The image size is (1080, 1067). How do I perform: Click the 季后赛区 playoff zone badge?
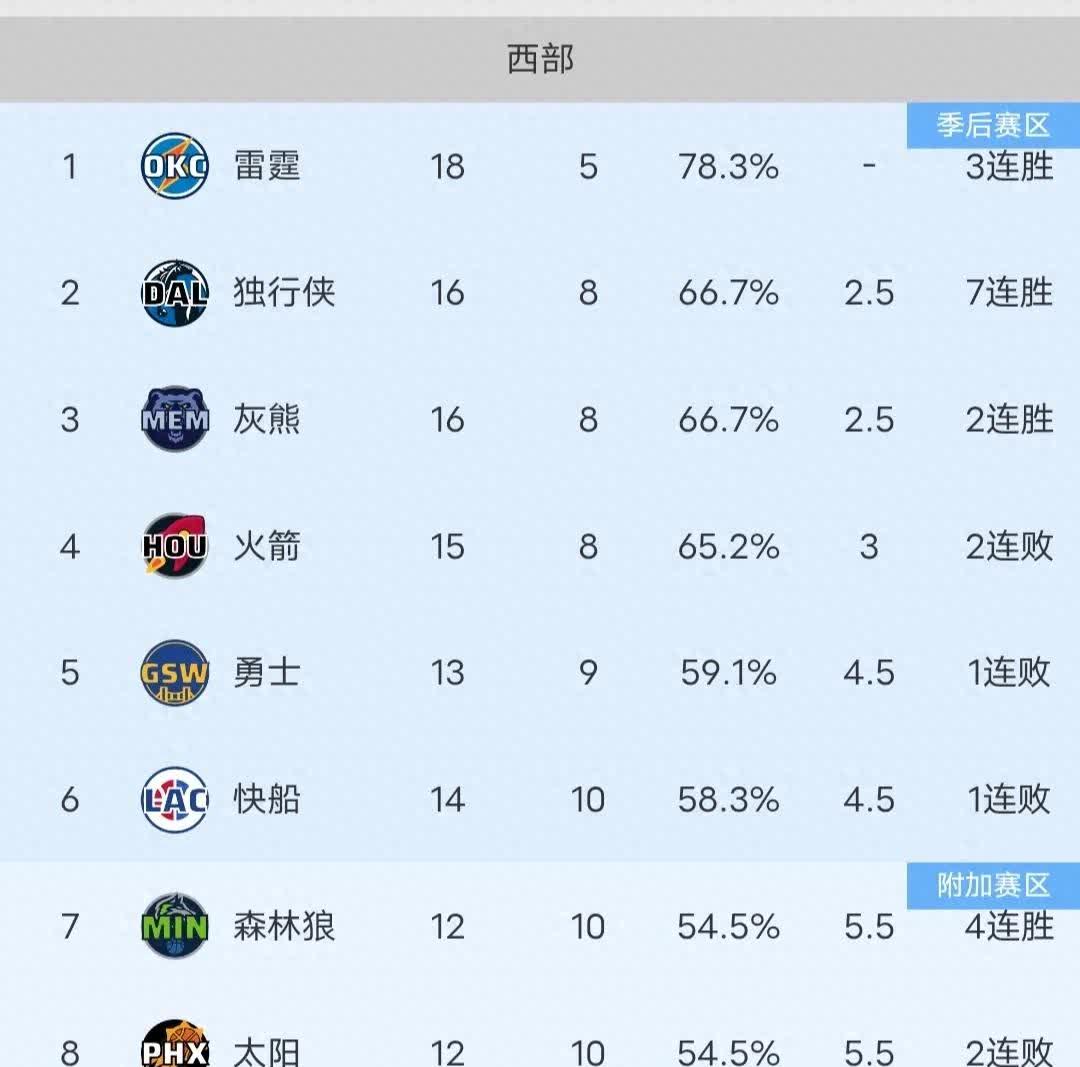click(994, 124)
